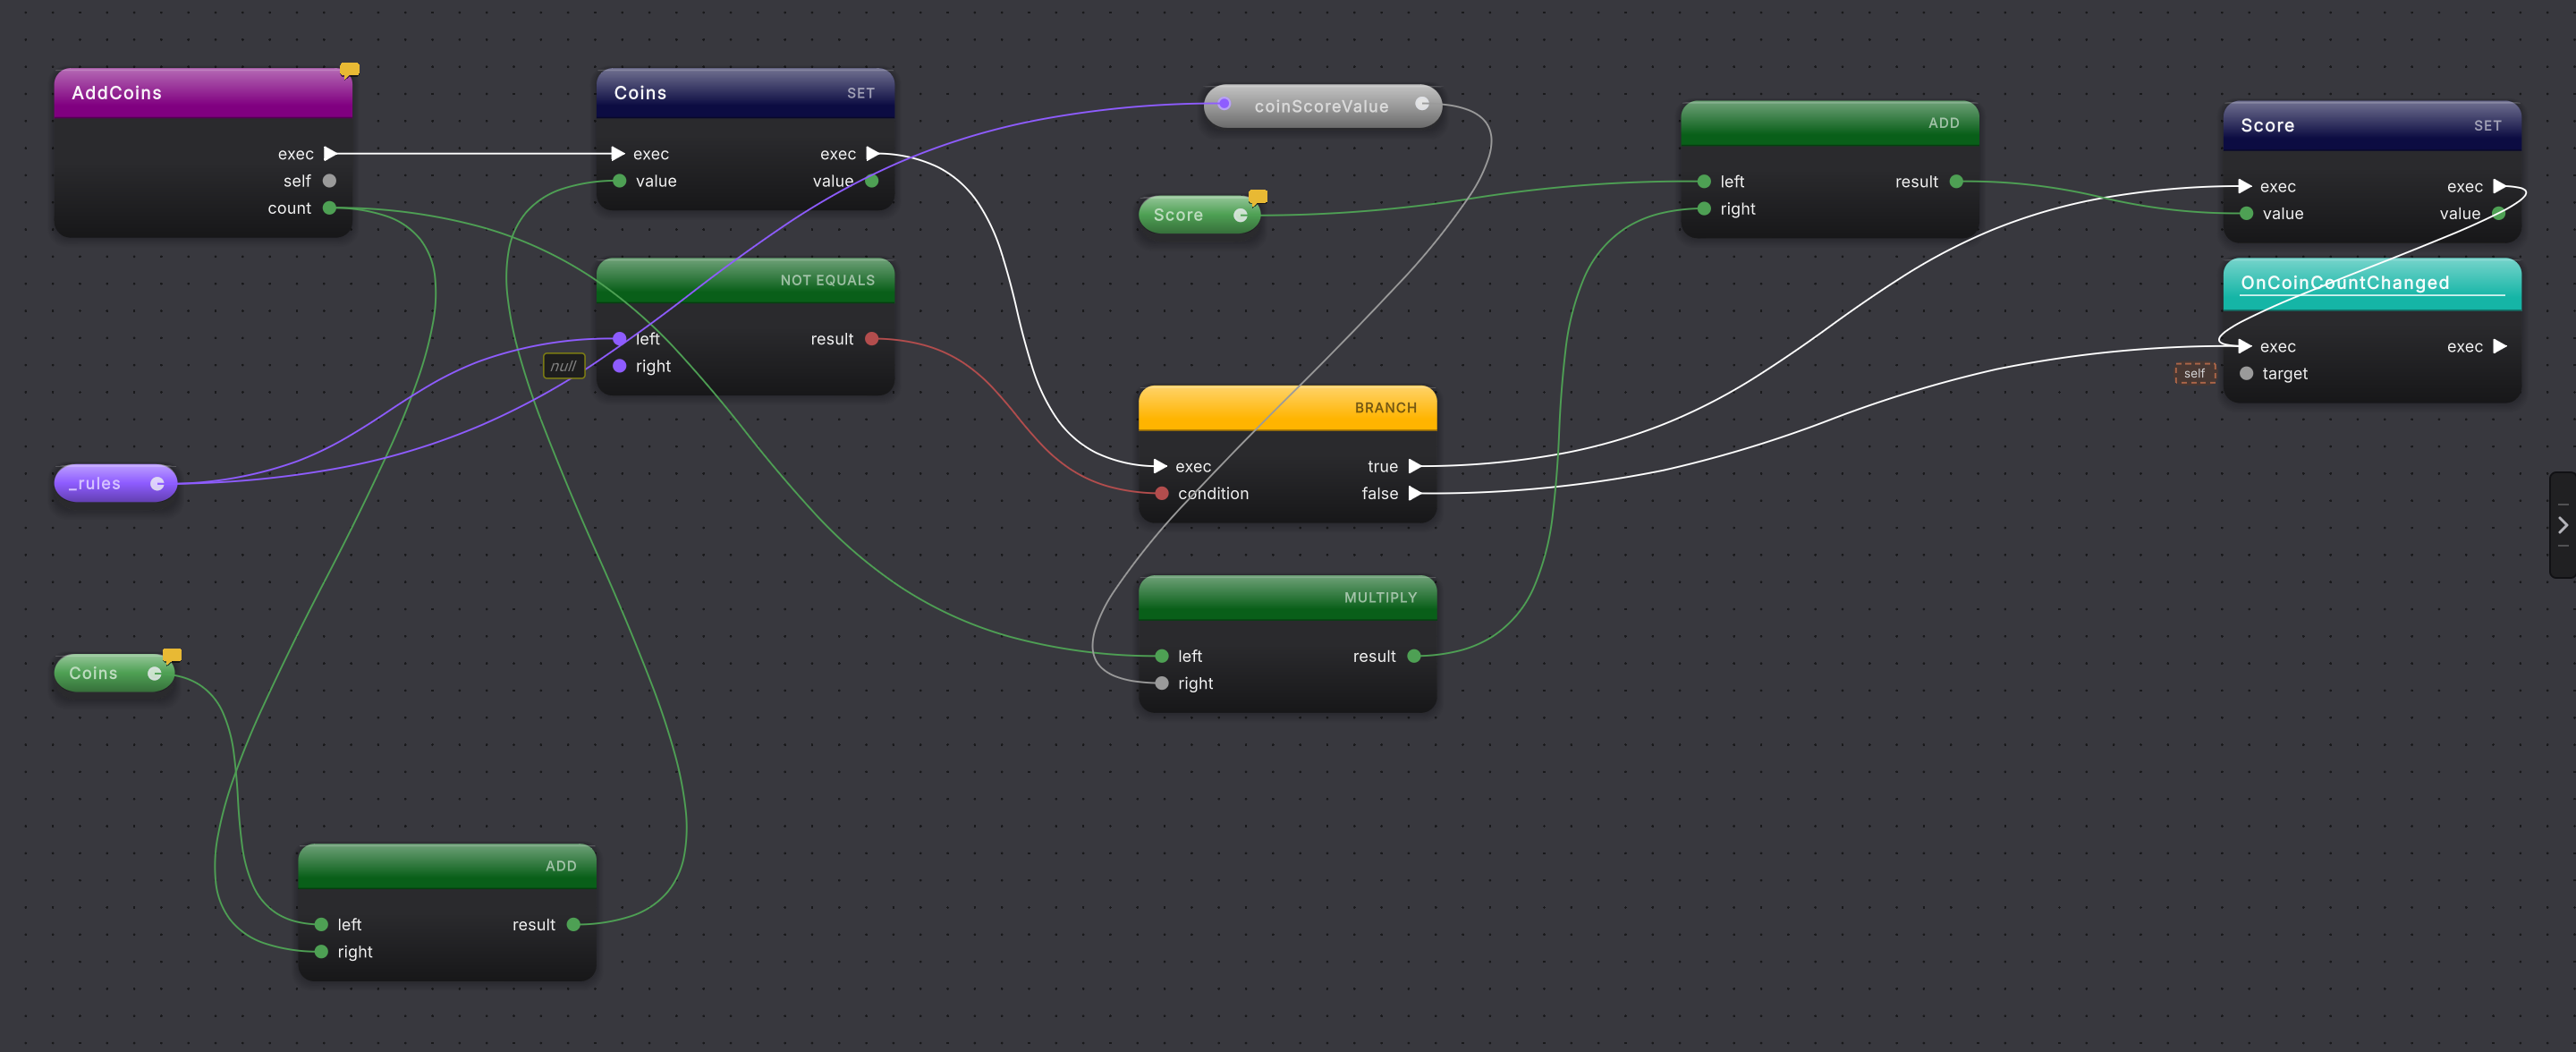Click the coinScoreValue output port
Screen dimensions: 2576x1052
coord(1421,104)
